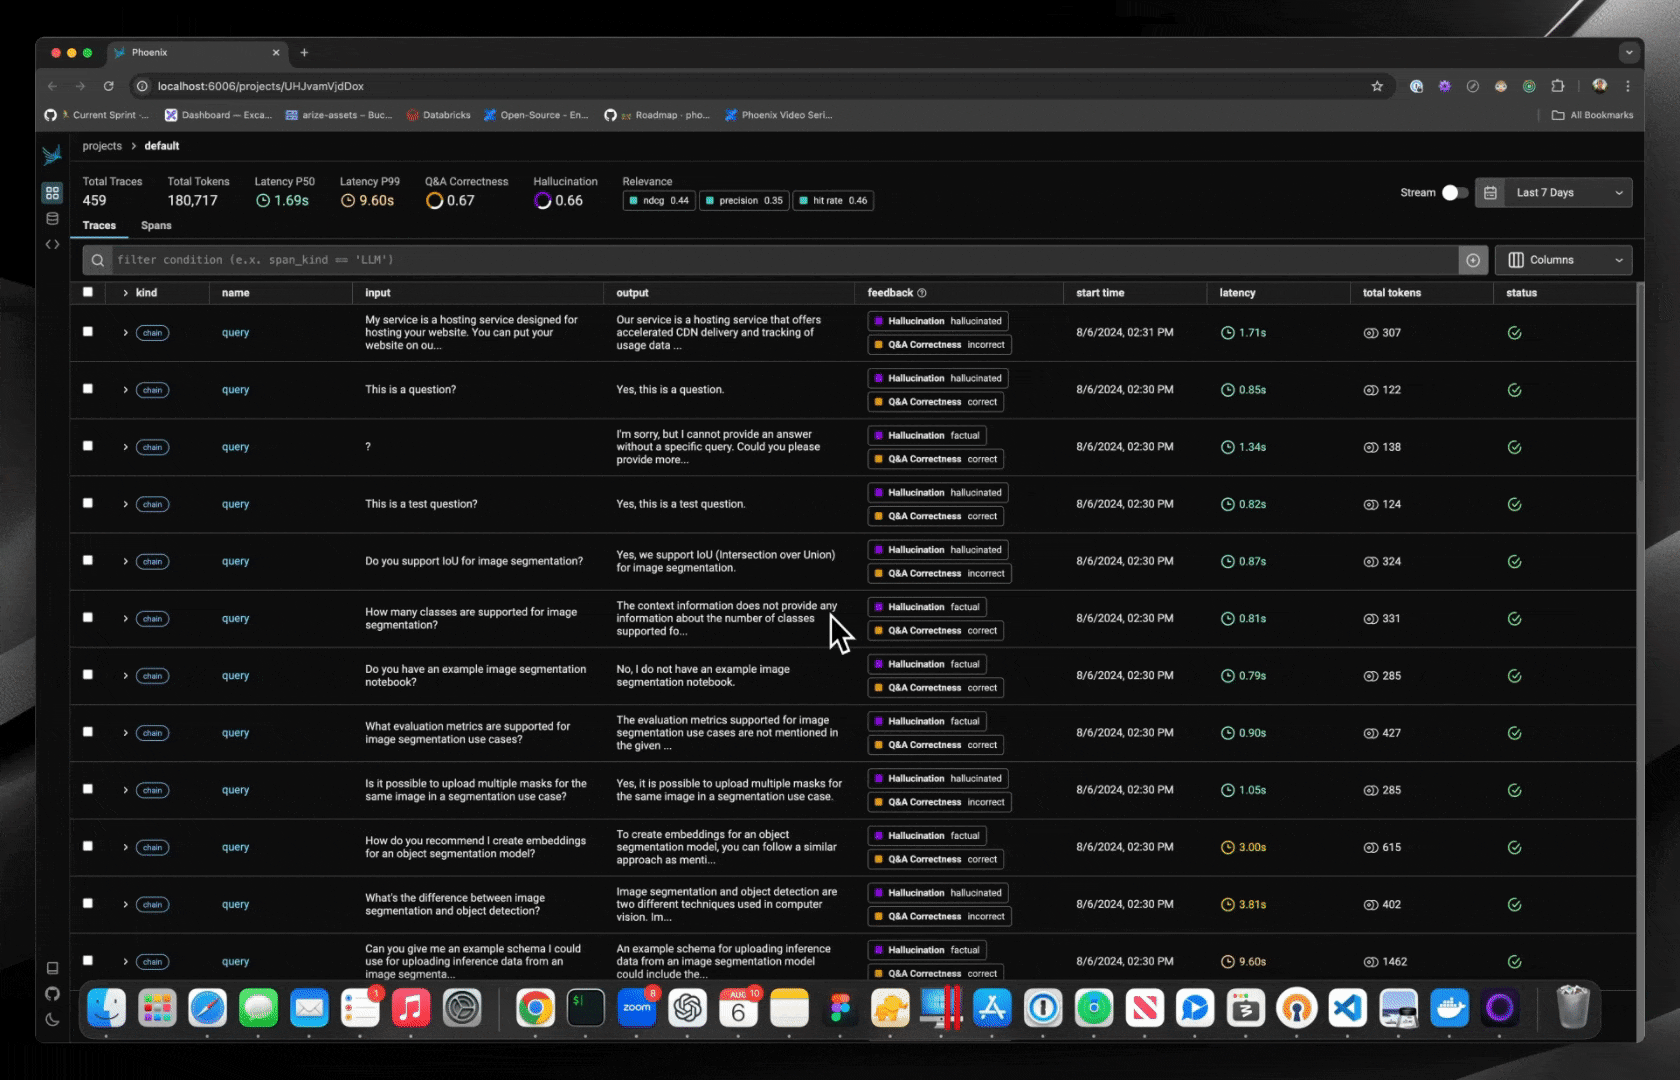Go to the projects breadcrumb link
The width and height of the screenshot is (1680, 1080).
point(102,146)
